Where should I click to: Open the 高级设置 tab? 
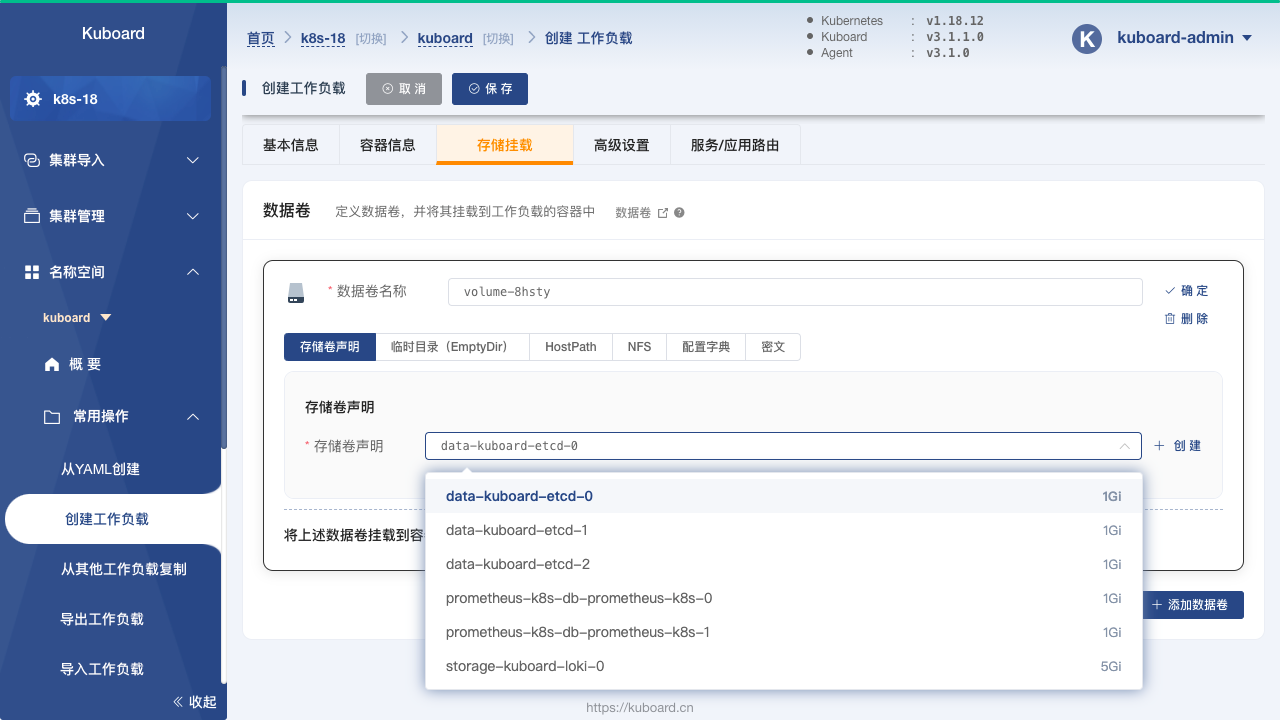[622, 145]
